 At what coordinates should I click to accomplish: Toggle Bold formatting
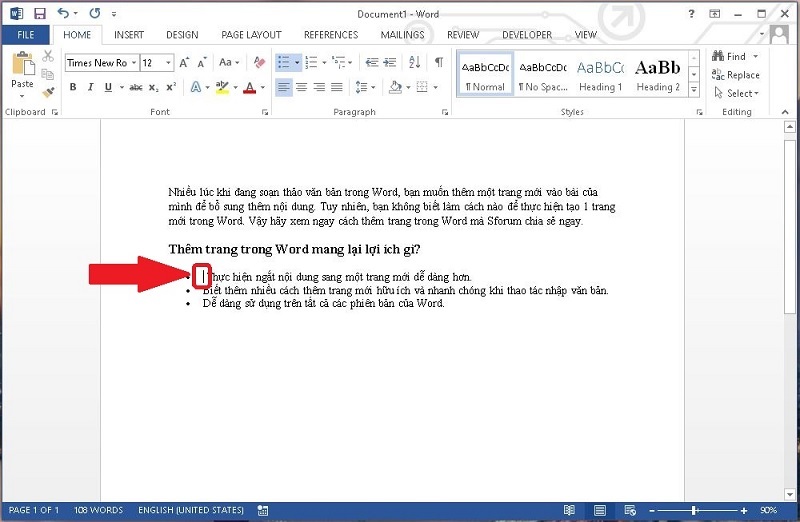(x=73, y=87)
